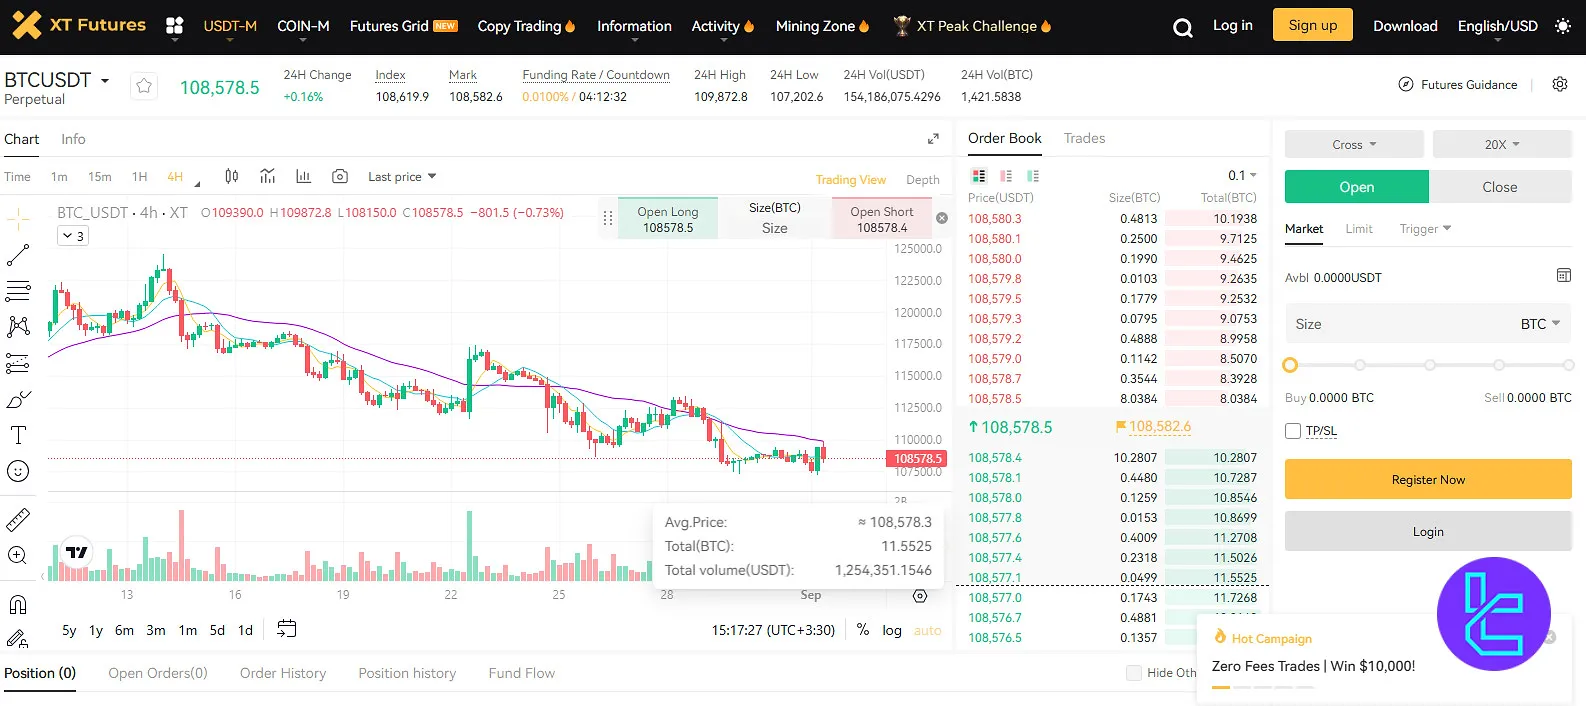Open the calculator icon beside available balance
The width and height of the screenshot is (1586, 706).
coord(1564,276)
